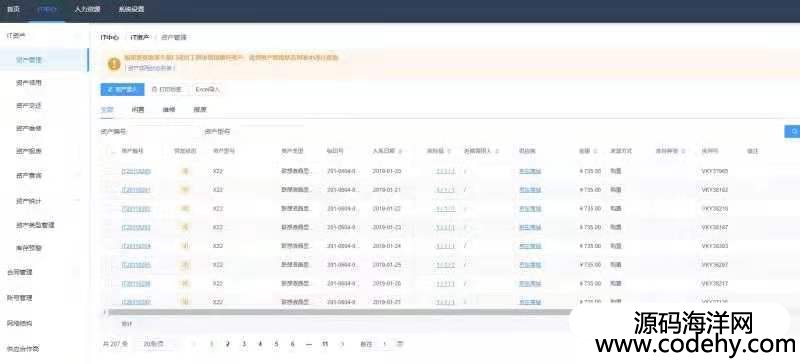Viewport: 800px width, 364px height.
Task: Collapse the IT assets sidebar group
Action: (x=78, y=36)
